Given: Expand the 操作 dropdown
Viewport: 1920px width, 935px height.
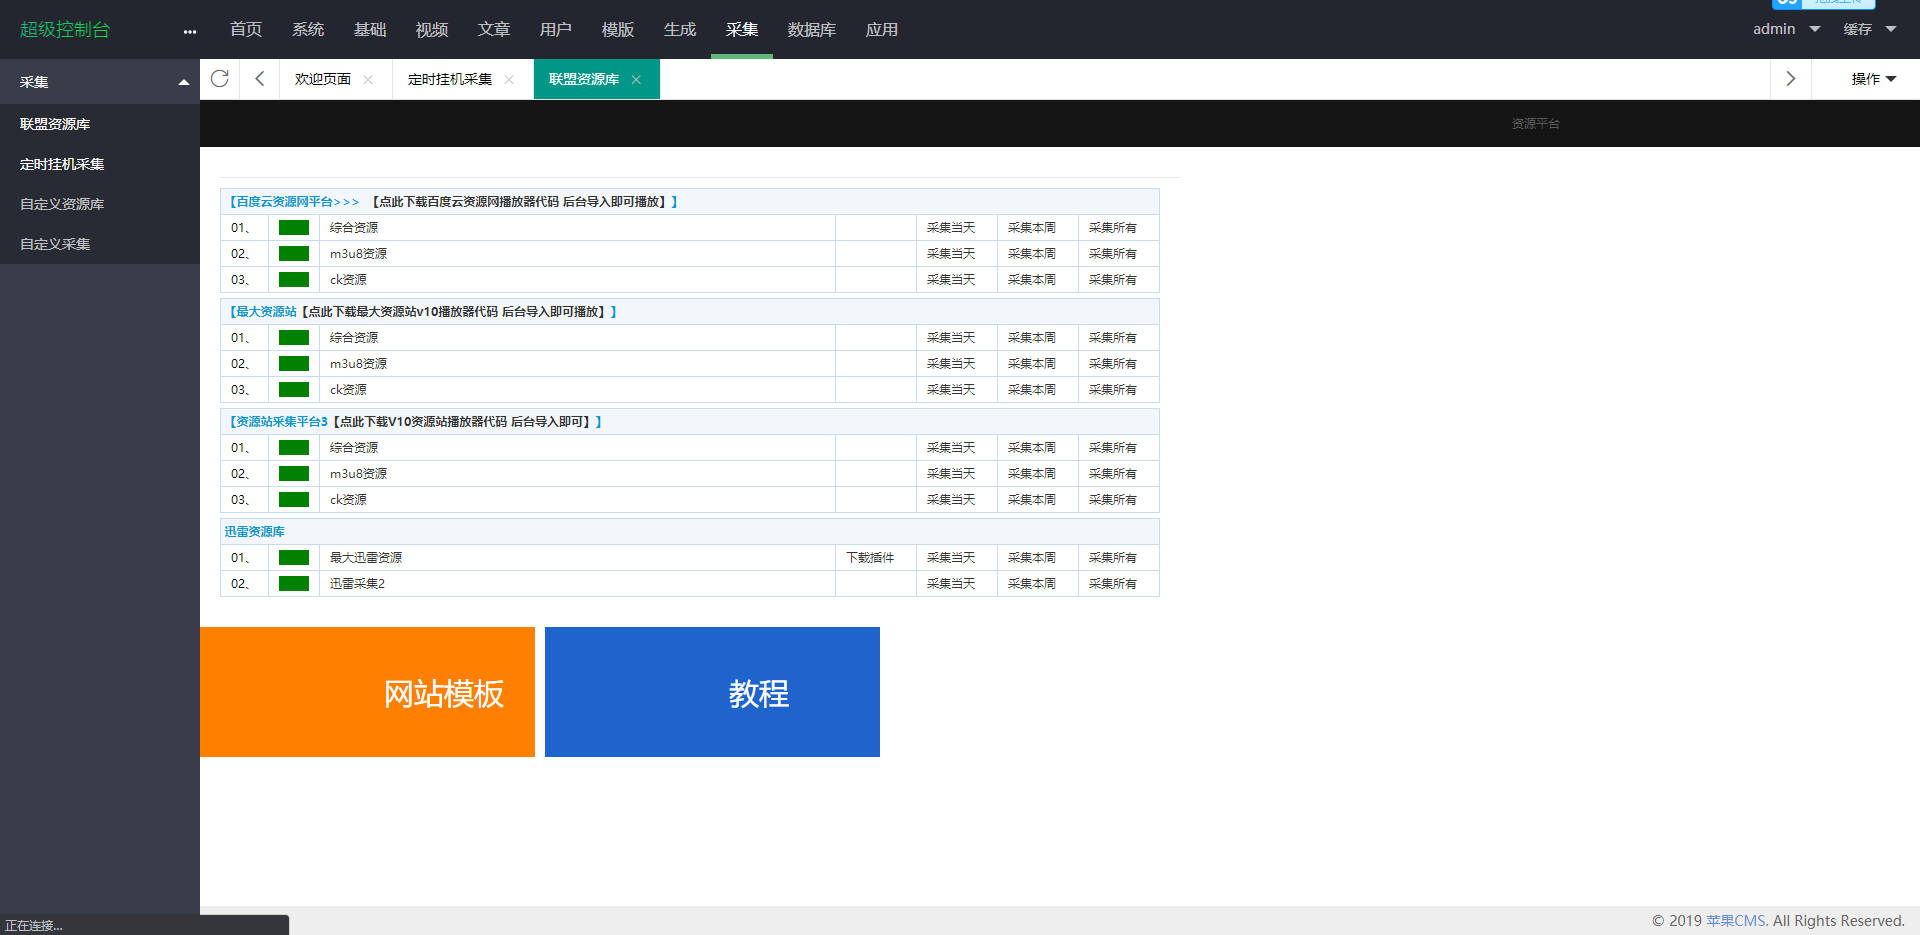Looking at the screenshot, I should (x=1873, y=79).
